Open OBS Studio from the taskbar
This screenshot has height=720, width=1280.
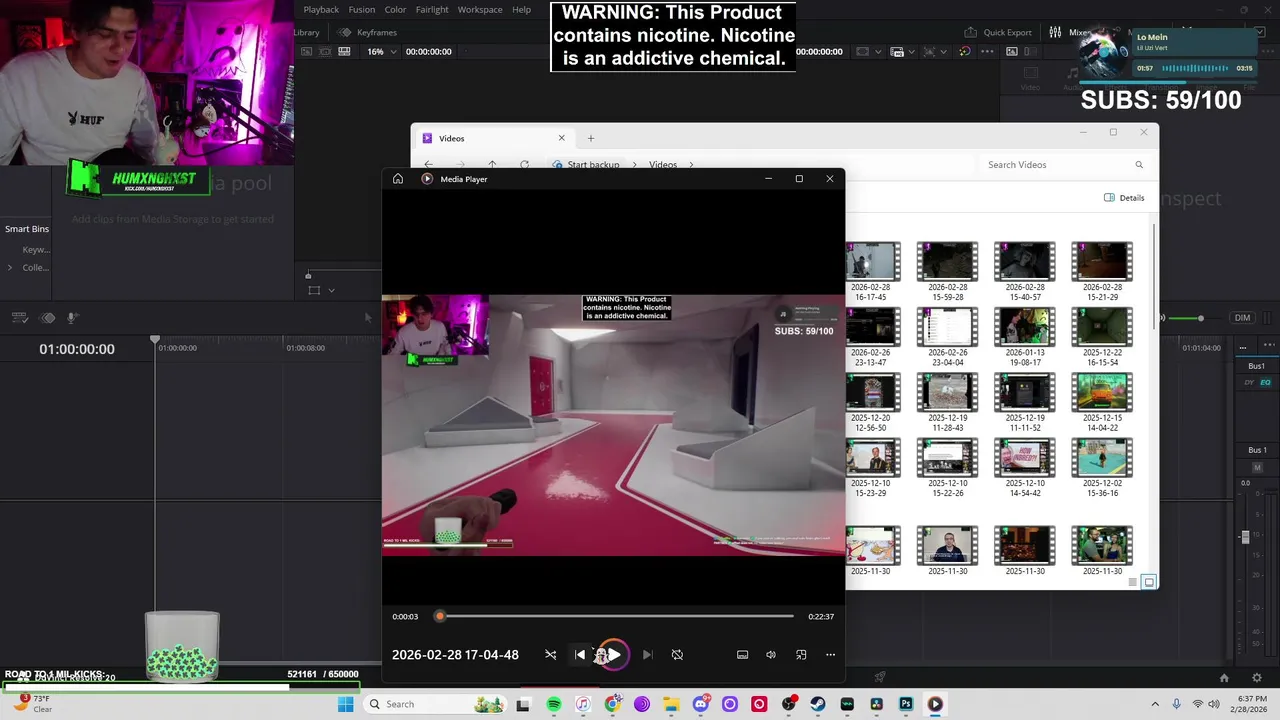(789, 704)
